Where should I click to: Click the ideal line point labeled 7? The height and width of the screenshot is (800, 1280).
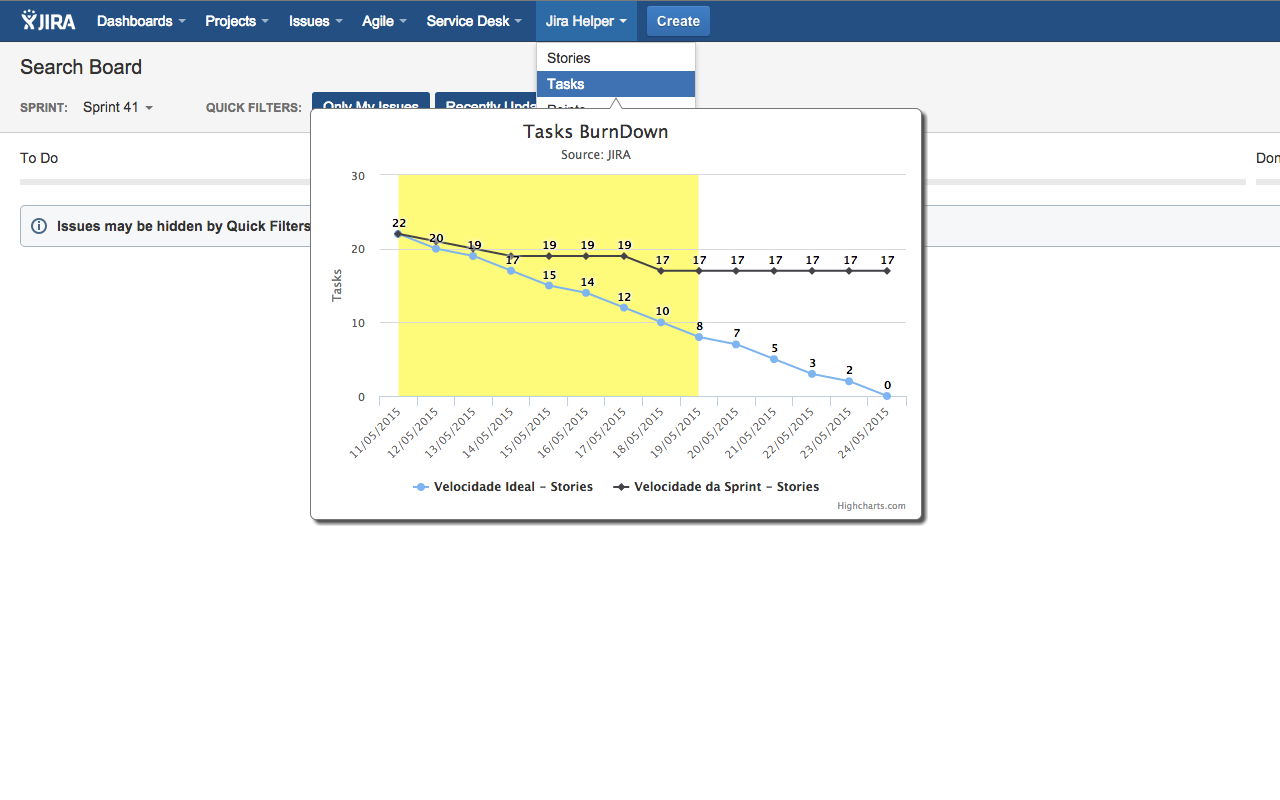pos(737,345)
